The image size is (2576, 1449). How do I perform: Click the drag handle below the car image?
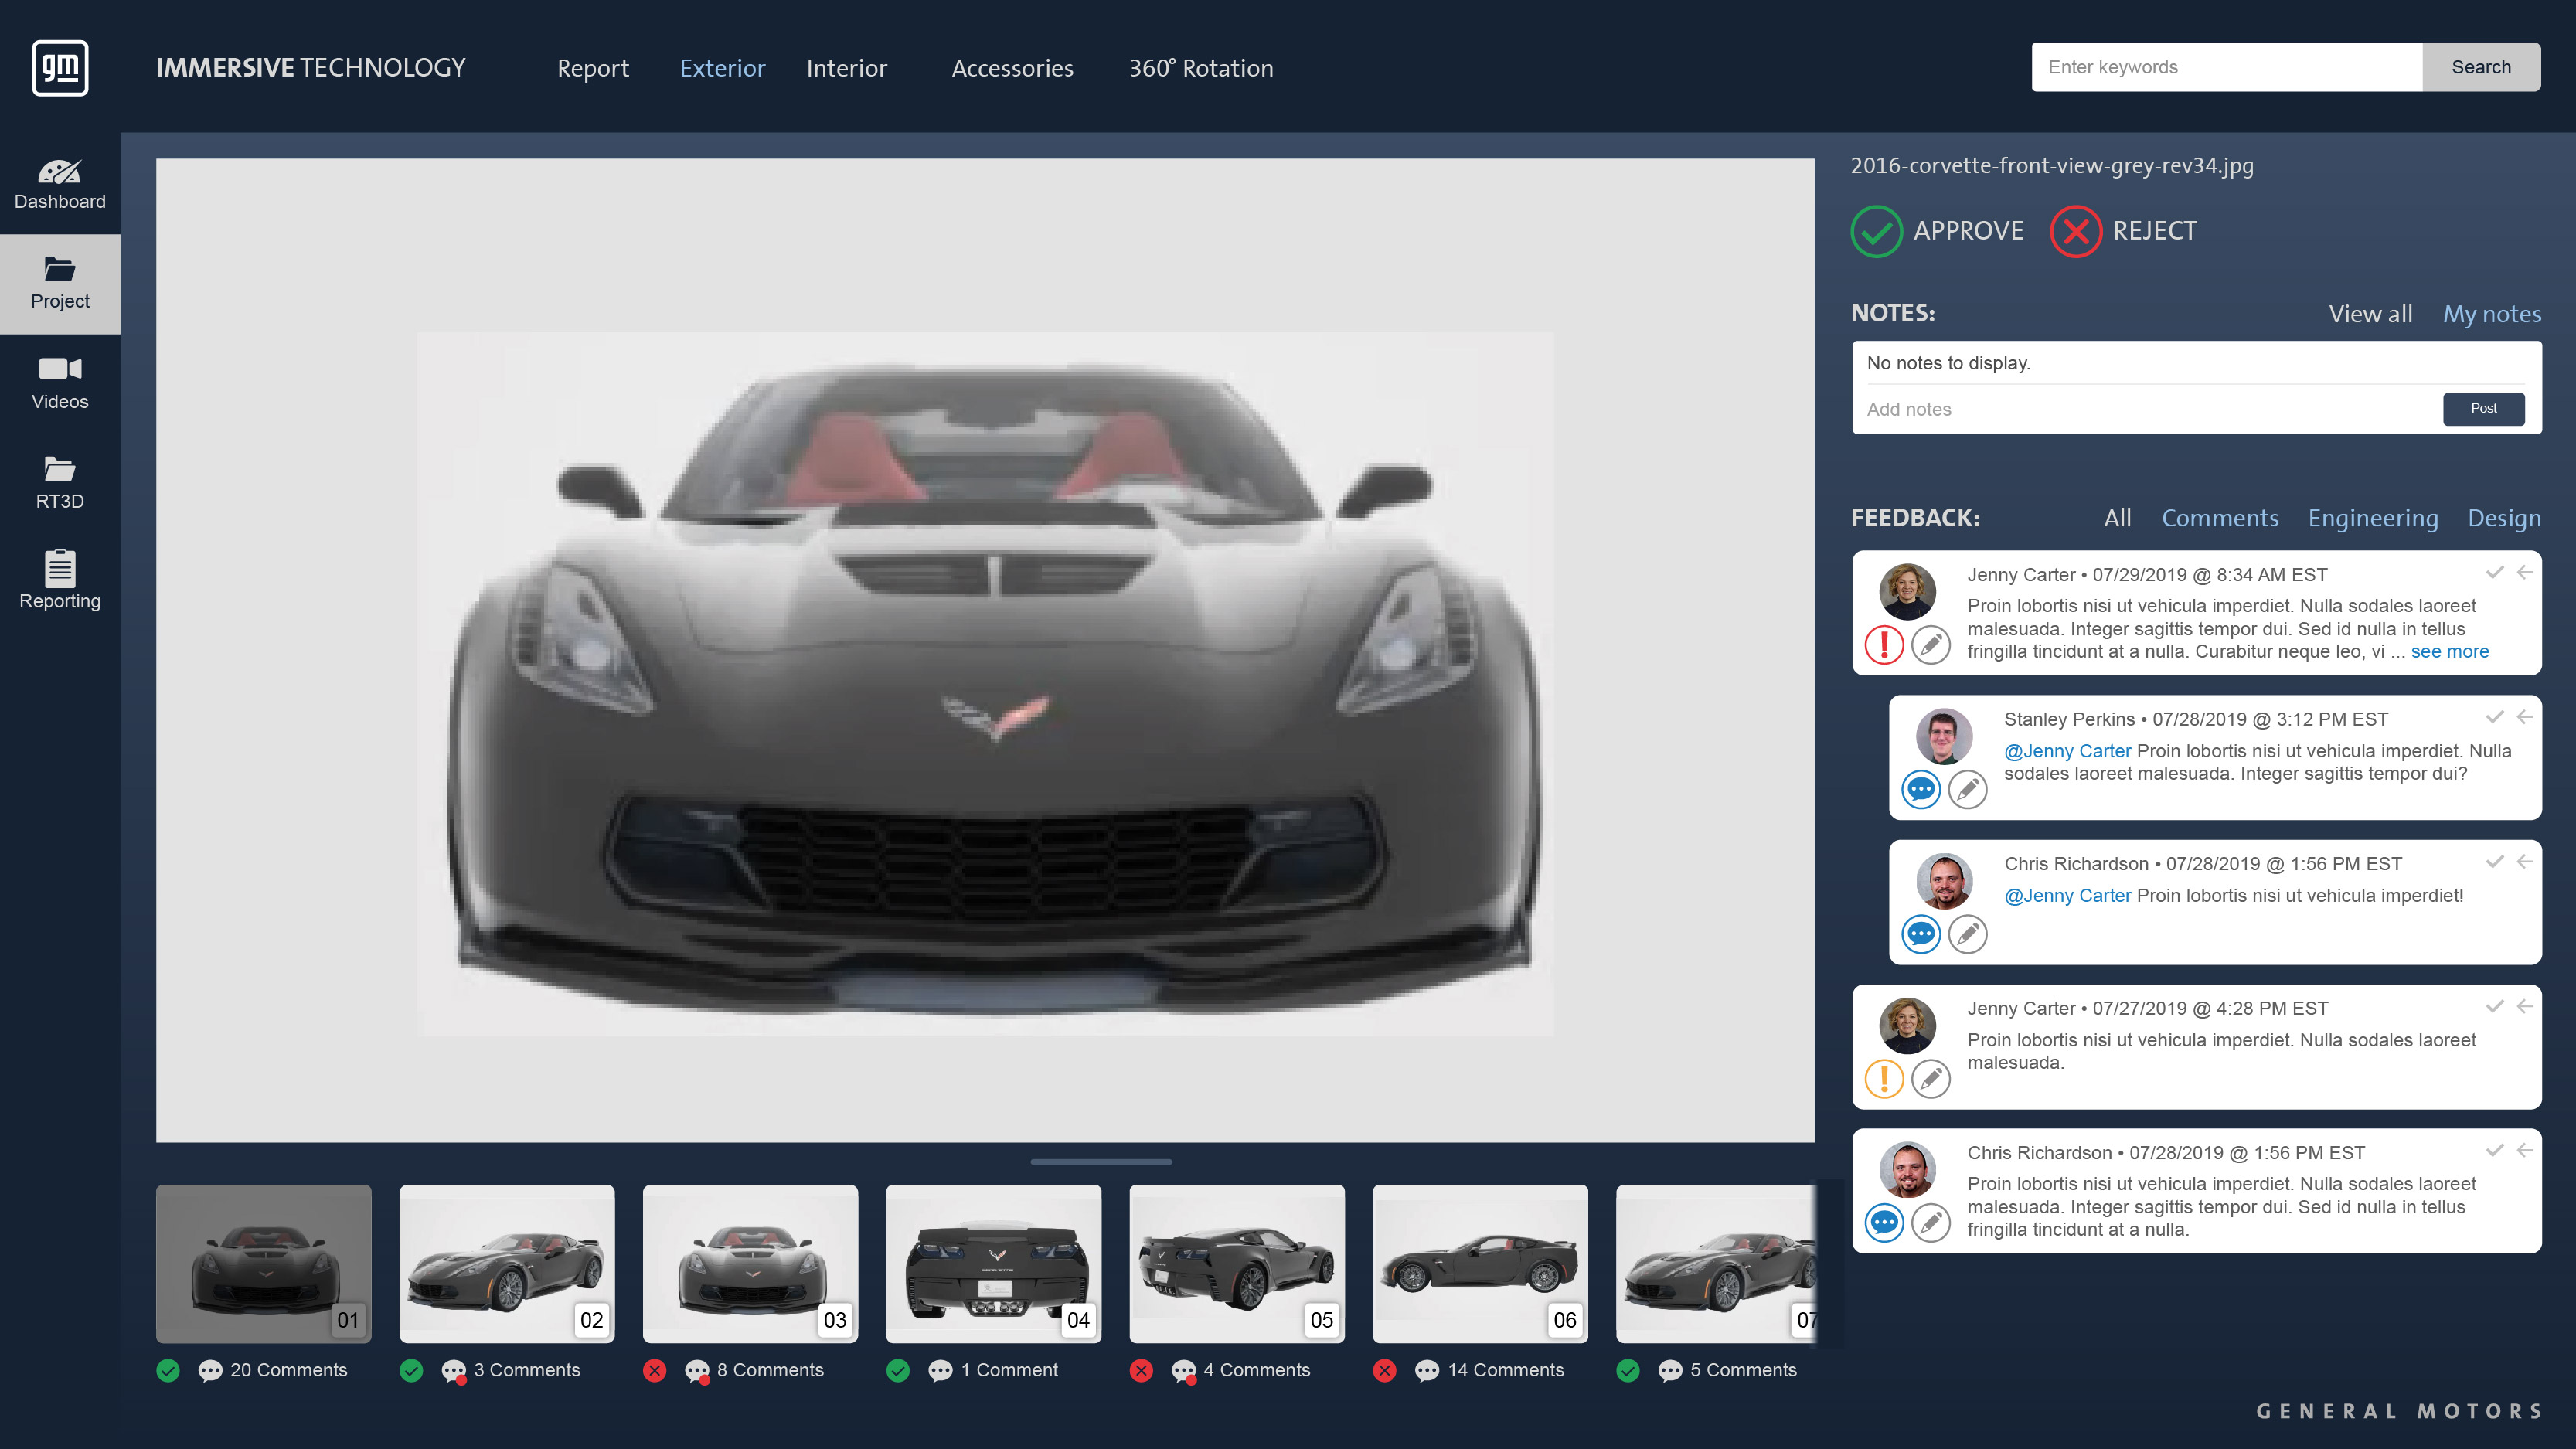coord(1101,1162)
